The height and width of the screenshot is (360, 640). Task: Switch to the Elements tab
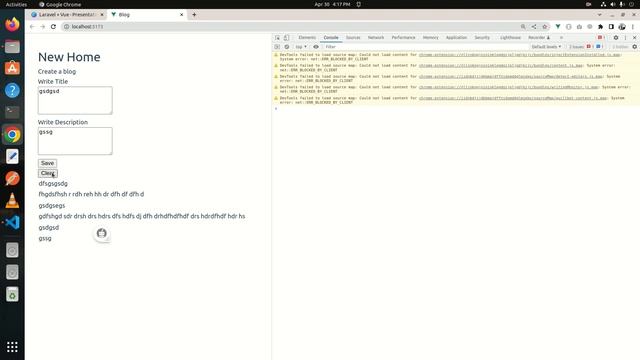click(x=307, y=38)
